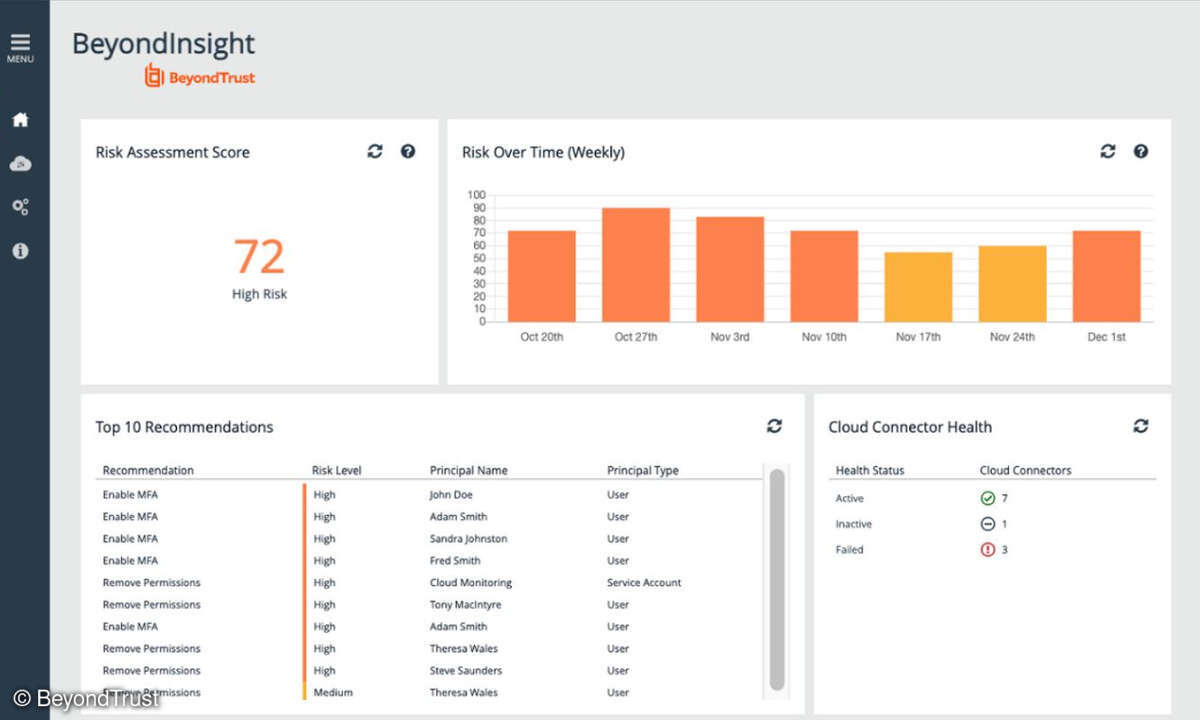Image resolution: width=1200 pixels, height=720 pixels.
Task: Click the risk score value 72
Action: pos(260,257)
